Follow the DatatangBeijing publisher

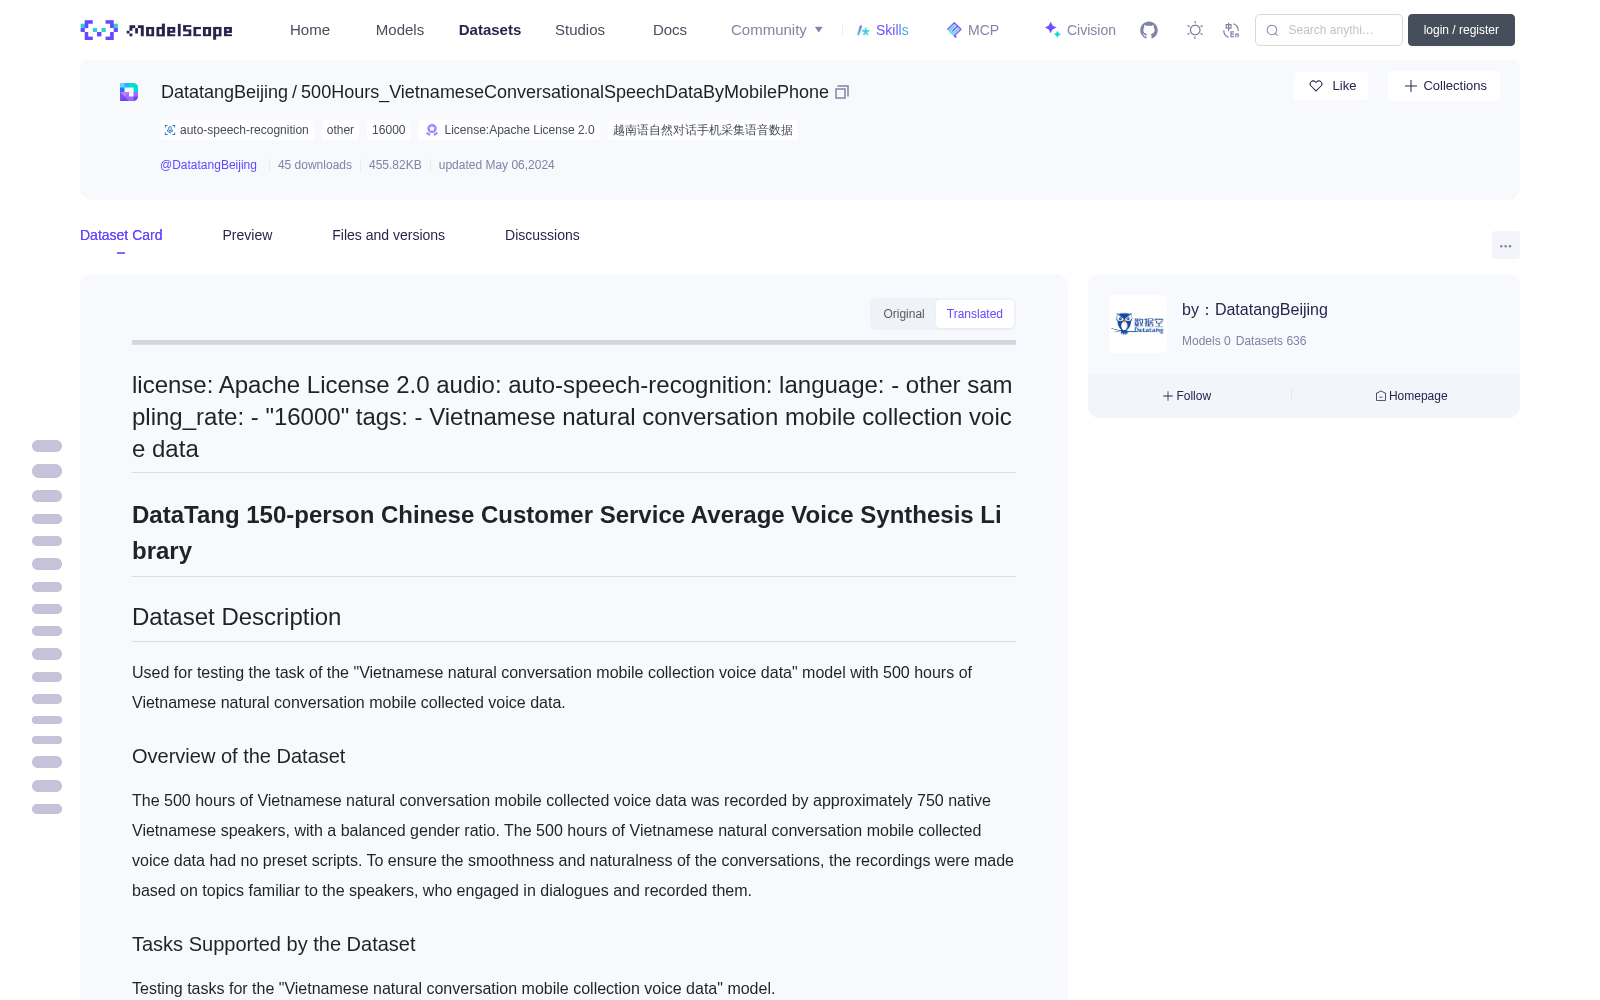[x=1187, y=396]
